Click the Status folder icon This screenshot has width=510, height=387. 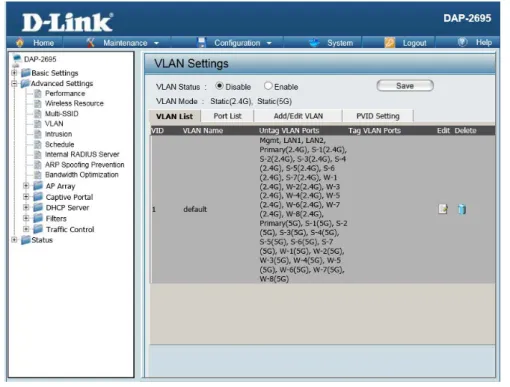tap(25, 240)
